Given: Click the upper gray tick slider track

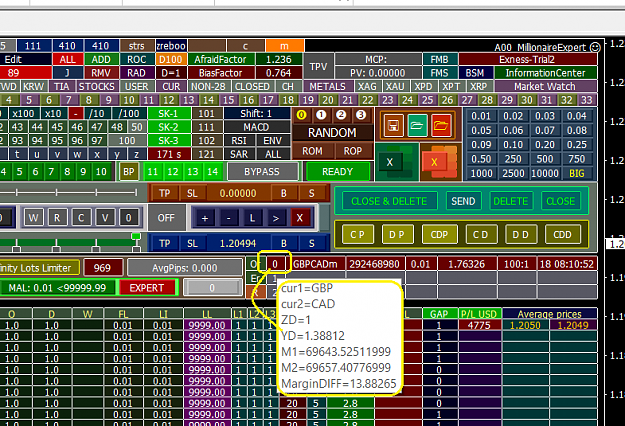Looking at the screenshot, I should click(x=69, y=192).
